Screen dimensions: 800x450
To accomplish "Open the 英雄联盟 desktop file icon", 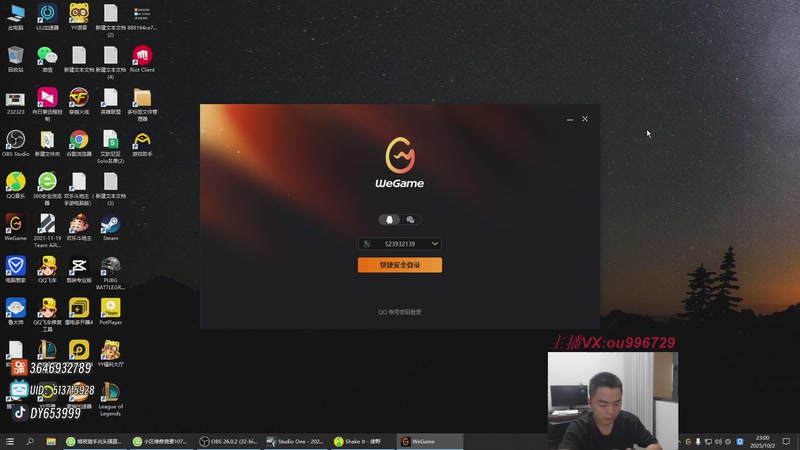I will (x=111, y=101).
